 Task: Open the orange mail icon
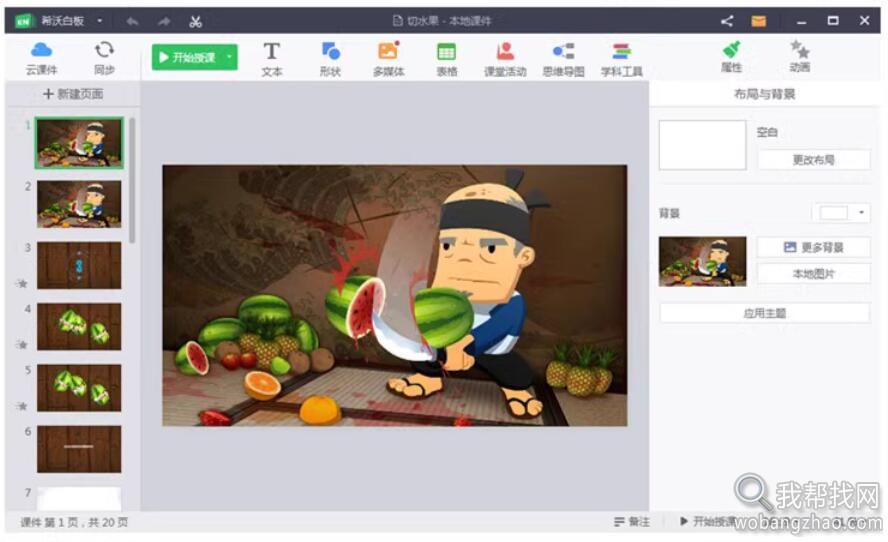click(x=758, y=21)
